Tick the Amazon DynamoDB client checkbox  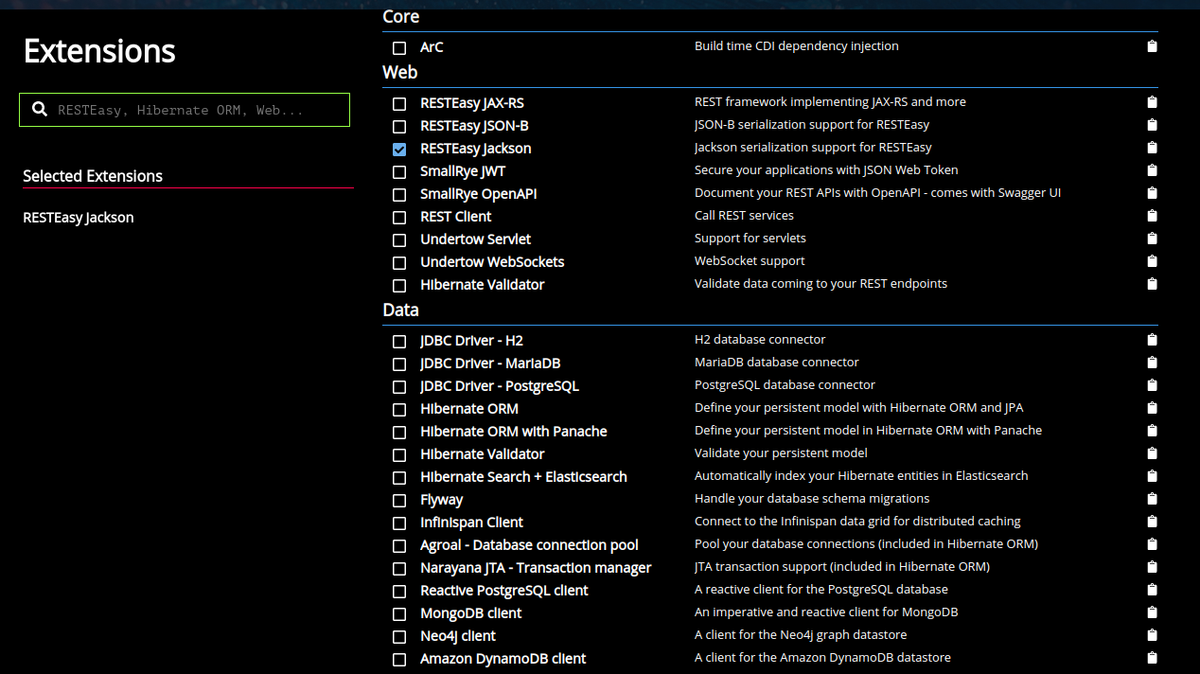tap(399, 660)
